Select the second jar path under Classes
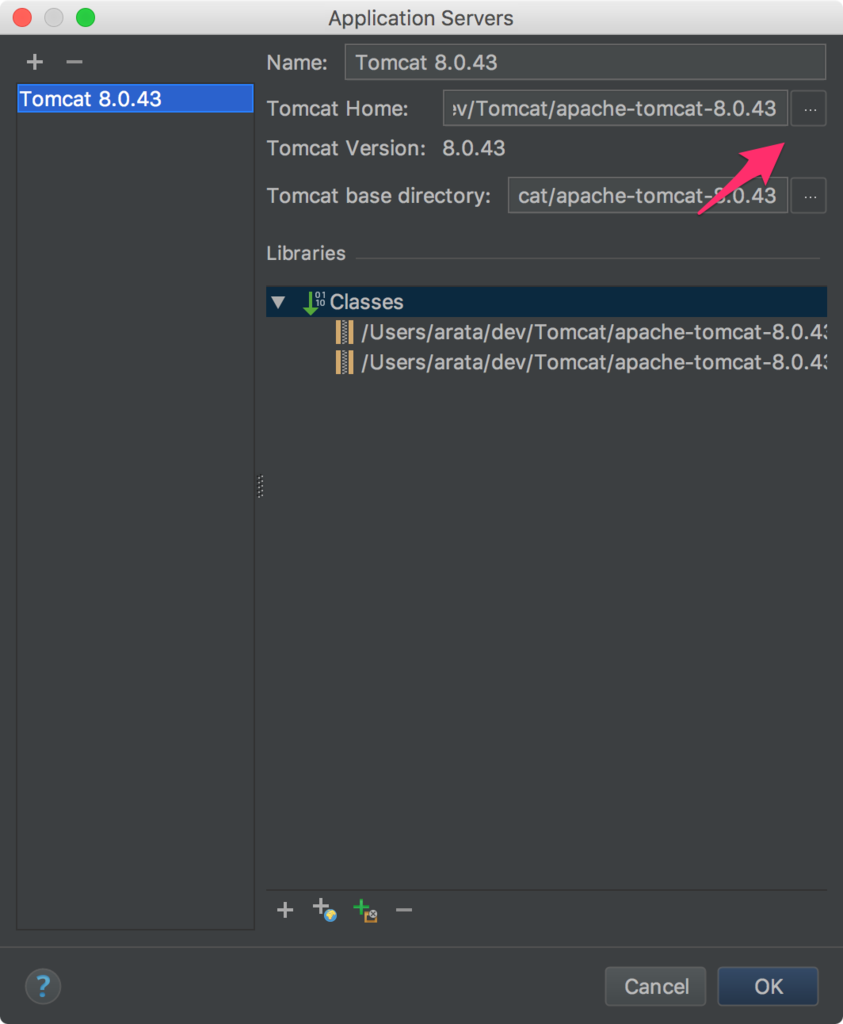The width and height of the screenshot is (843, 1024). tap(581, 362)
